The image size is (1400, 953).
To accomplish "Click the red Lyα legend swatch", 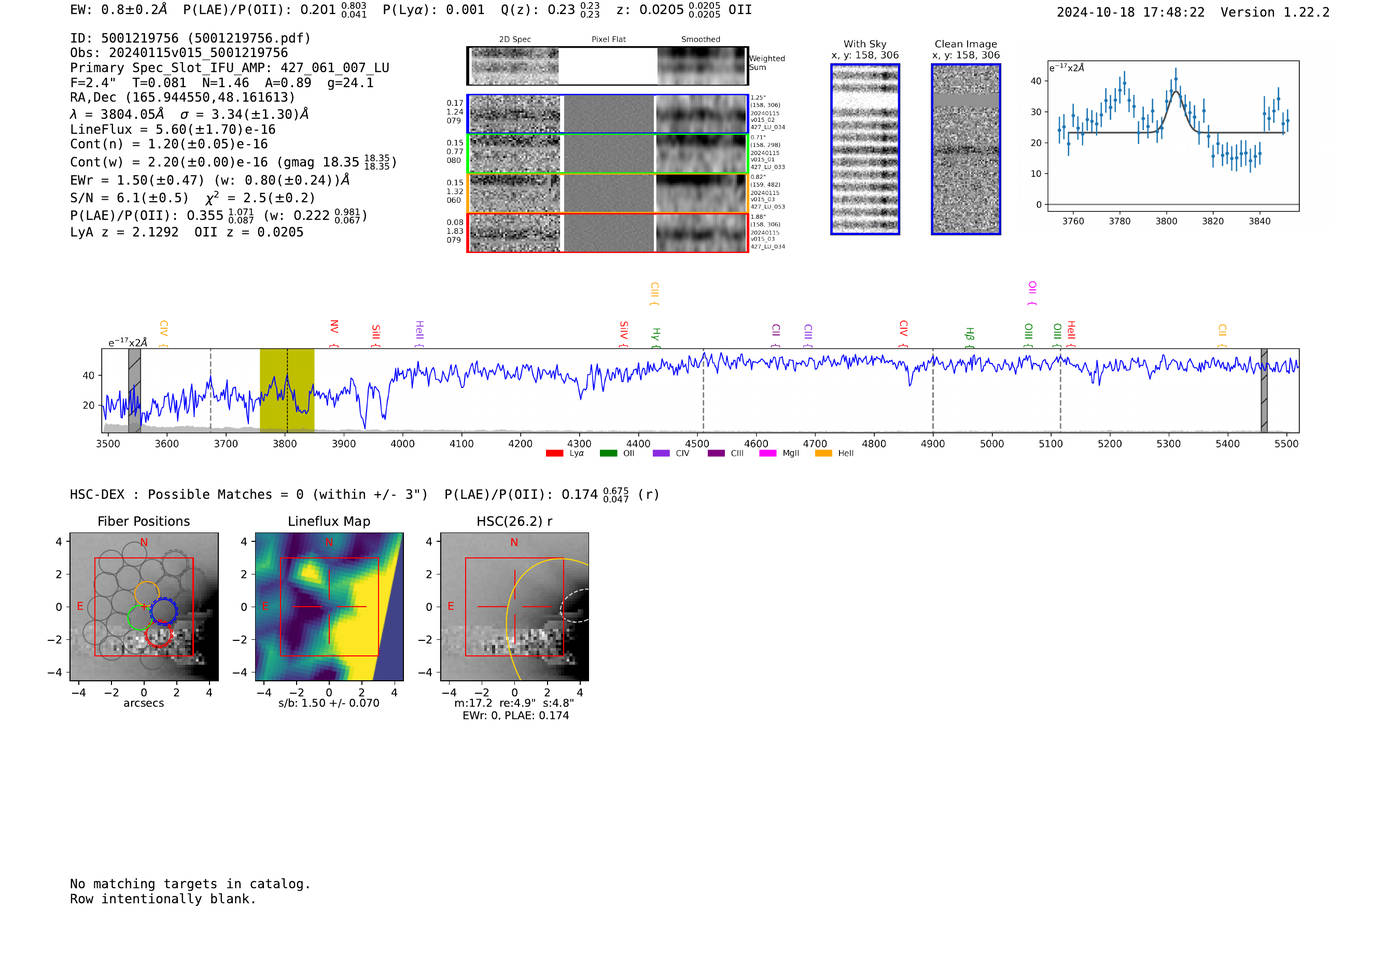I will point(554,454).
